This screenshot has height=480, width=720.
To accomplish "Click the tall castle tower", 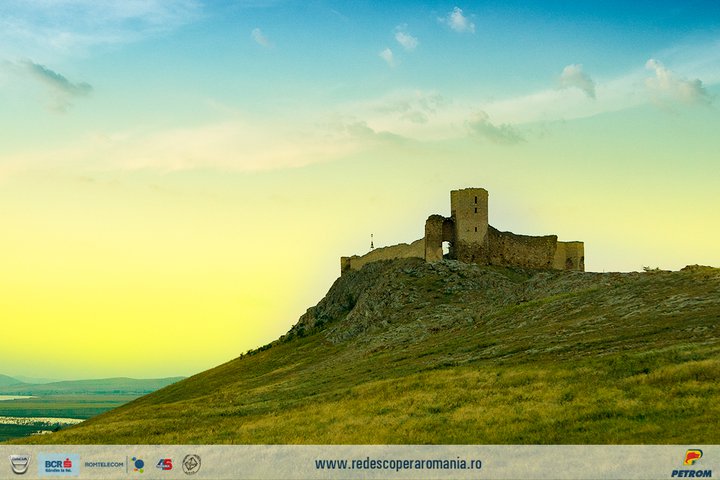I will [469, 220].
